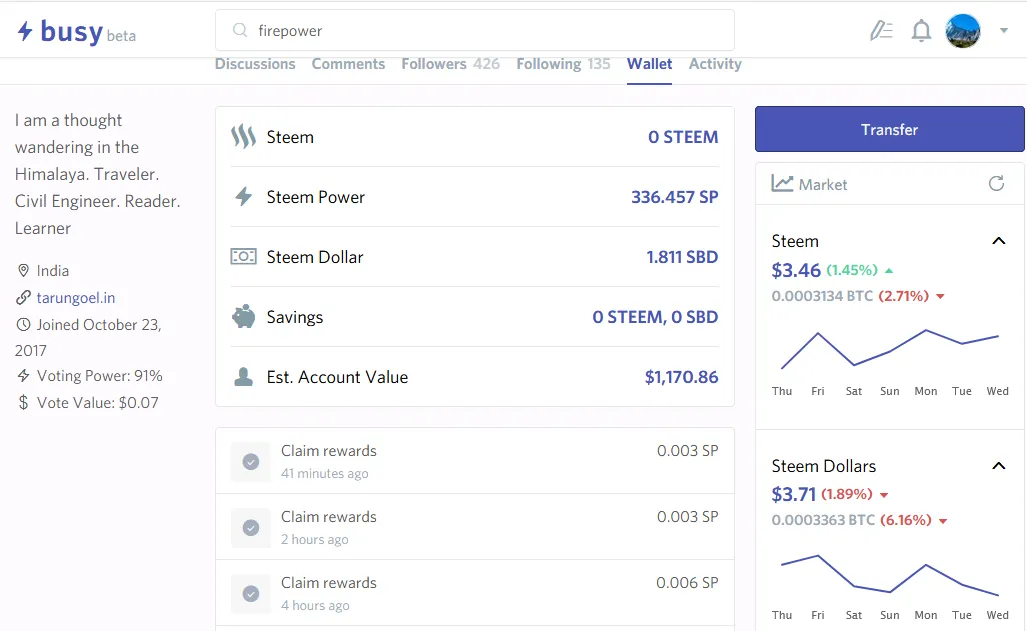Screen dimensions: 1027x631
Task: Refresh the Market data
Action: click(996, 183)
